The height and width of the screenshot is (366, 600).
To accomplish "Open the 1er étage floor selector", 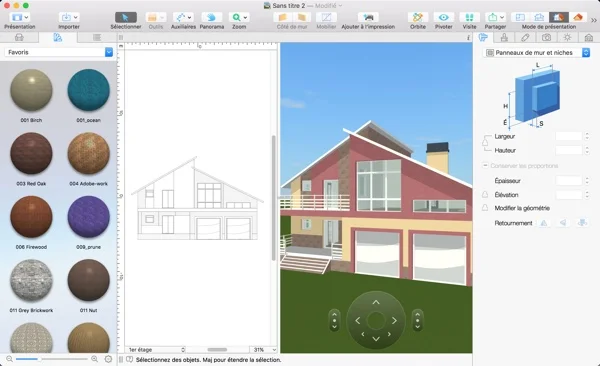I will click(156, 350).
